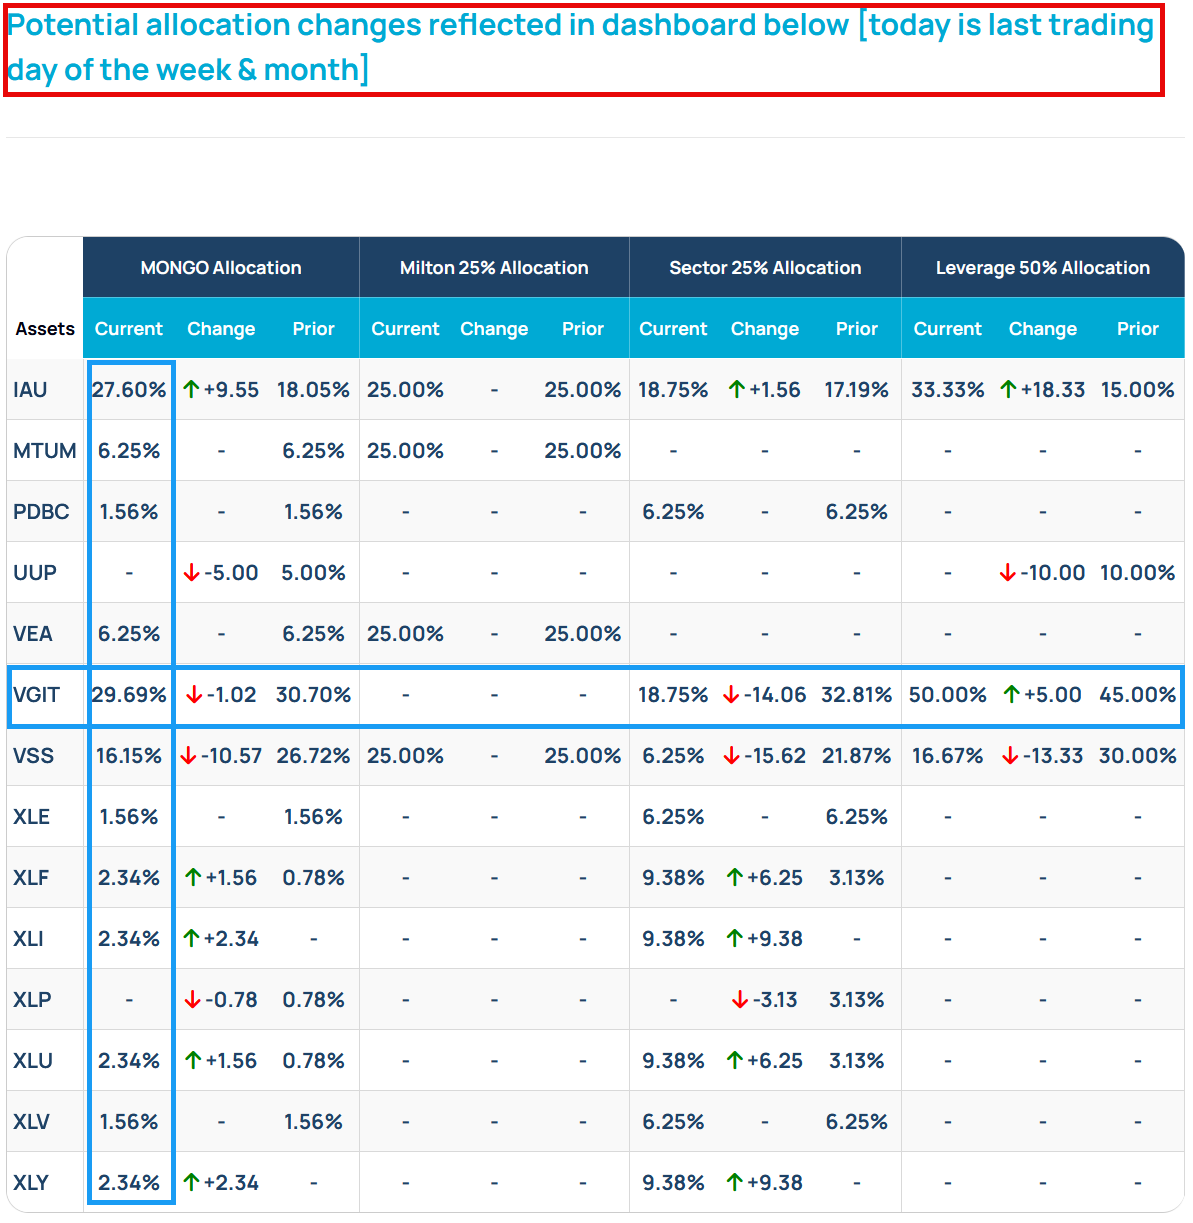Click the red arrow on VGIT Sector -14.06
This screenshot has height=1223, width=1193.
tap(729, 695)
